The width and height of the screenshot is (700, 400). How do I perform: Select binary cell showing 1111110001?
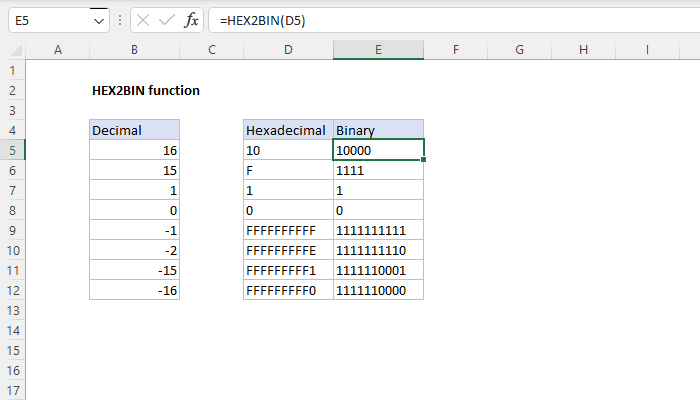point(378,270)
